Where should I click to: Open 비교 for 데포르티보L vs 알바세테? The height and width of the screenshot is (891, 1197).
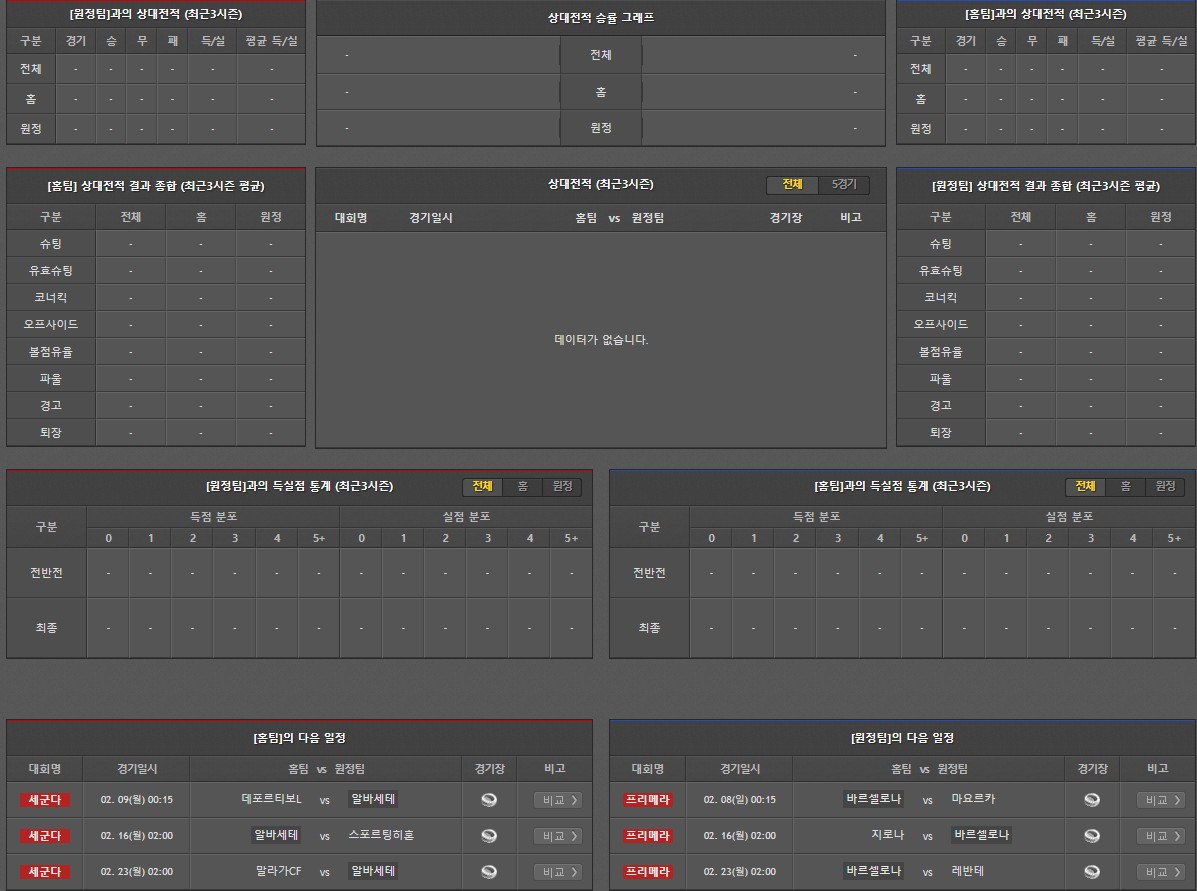pyautogui.click(x=558, y=800)
